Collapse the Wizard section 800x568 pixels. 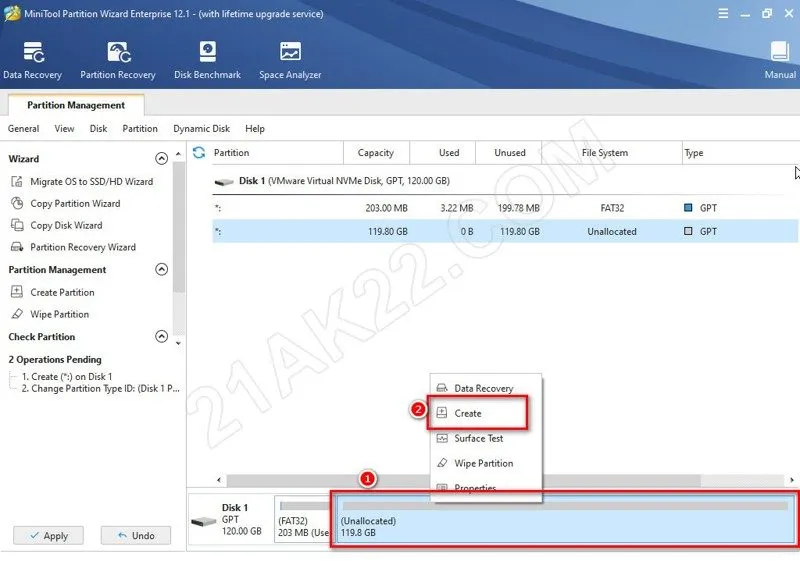pos(161,159)
